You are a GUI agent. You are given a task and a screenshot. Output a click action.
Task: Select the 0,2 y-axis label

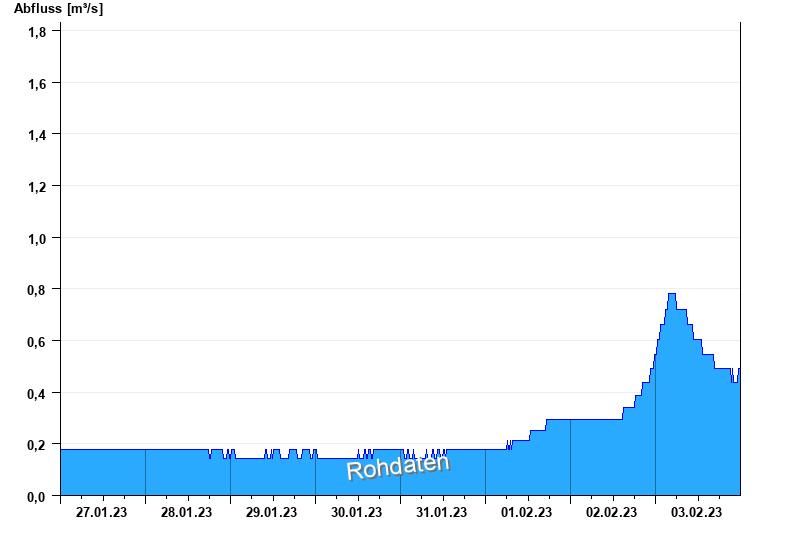tap(37, 445)
